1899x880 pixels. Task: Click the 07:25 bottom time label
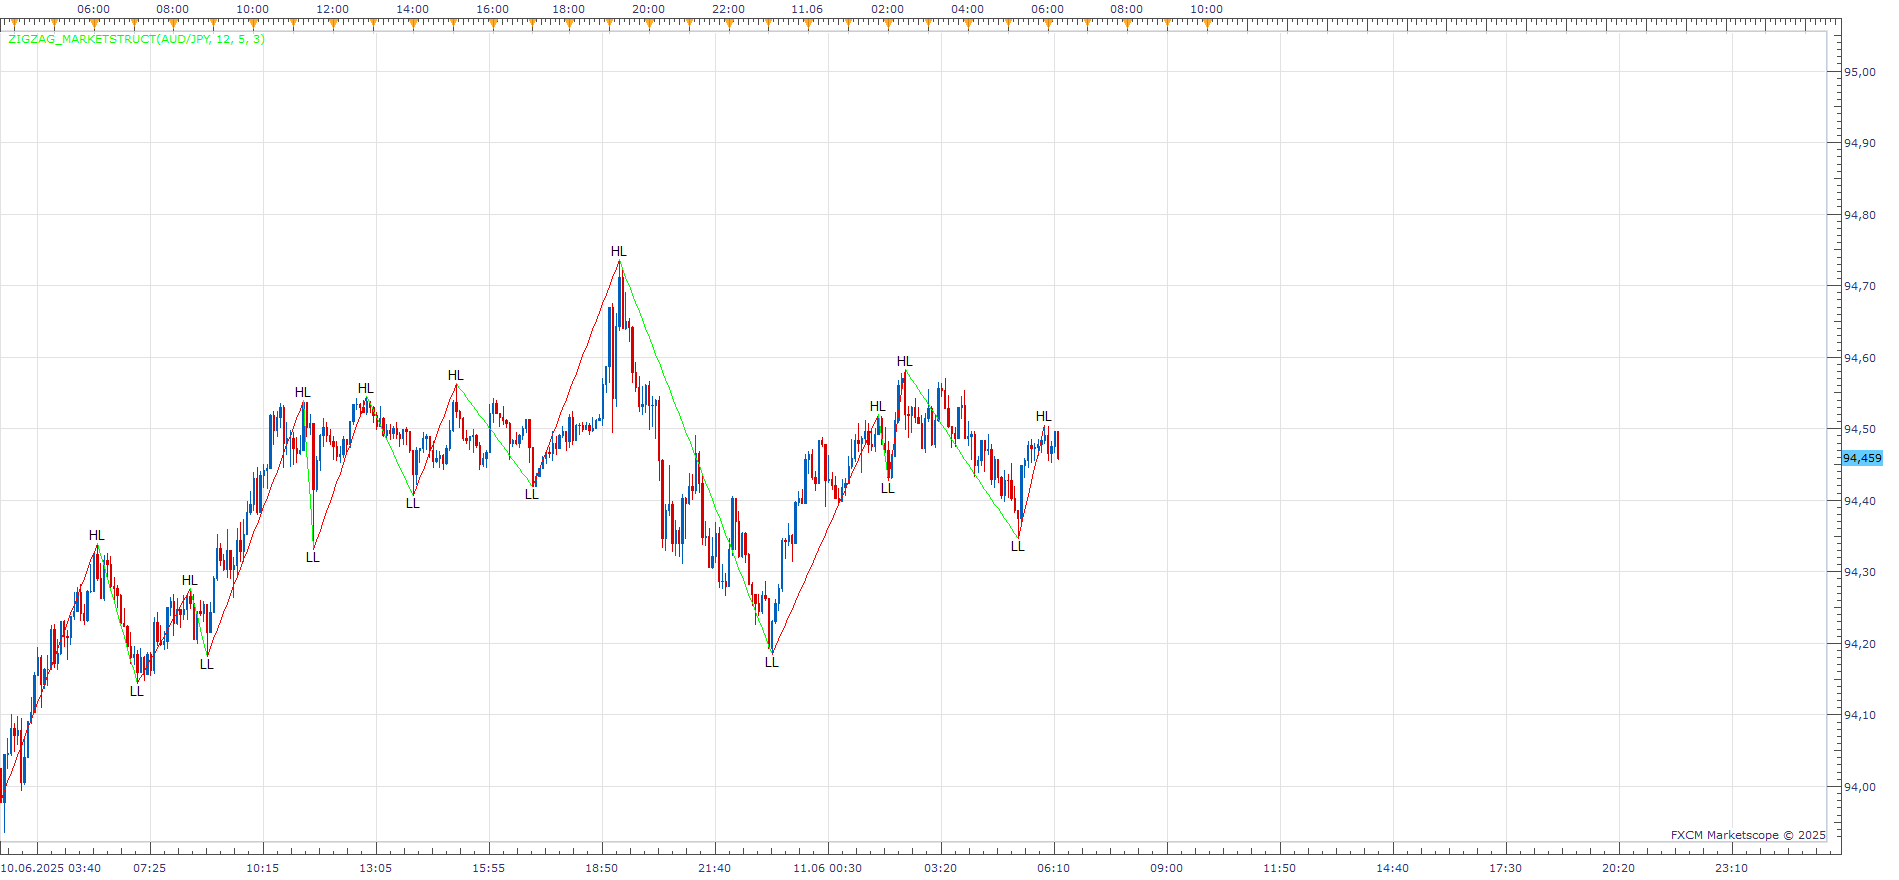[150, 868]
